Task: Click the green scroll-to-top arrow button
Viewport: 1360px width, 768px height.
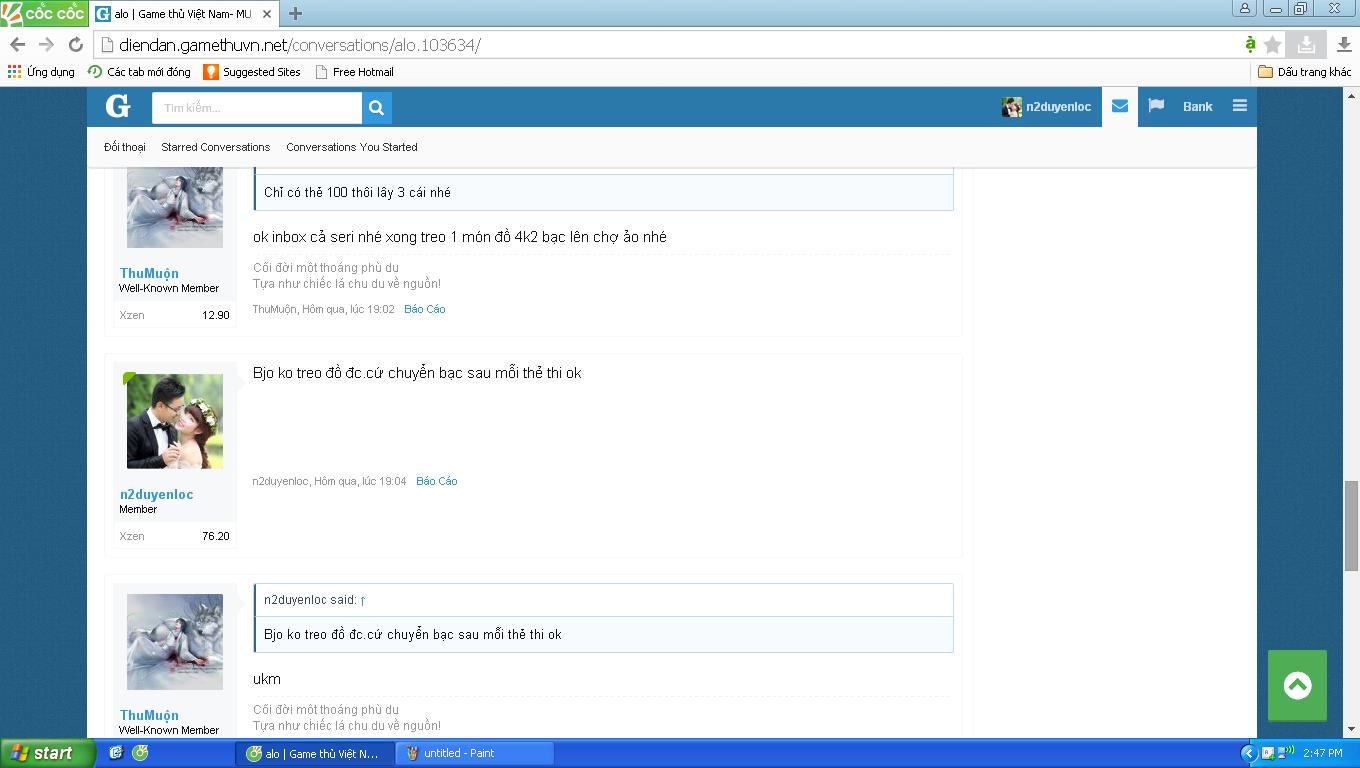Action: coord(1297,685)
